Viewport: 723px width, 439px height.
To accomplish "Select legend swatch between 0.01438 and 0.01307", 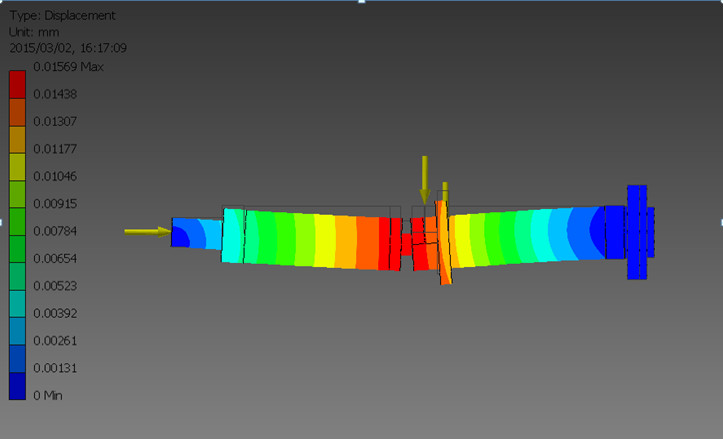I will 17,112.
